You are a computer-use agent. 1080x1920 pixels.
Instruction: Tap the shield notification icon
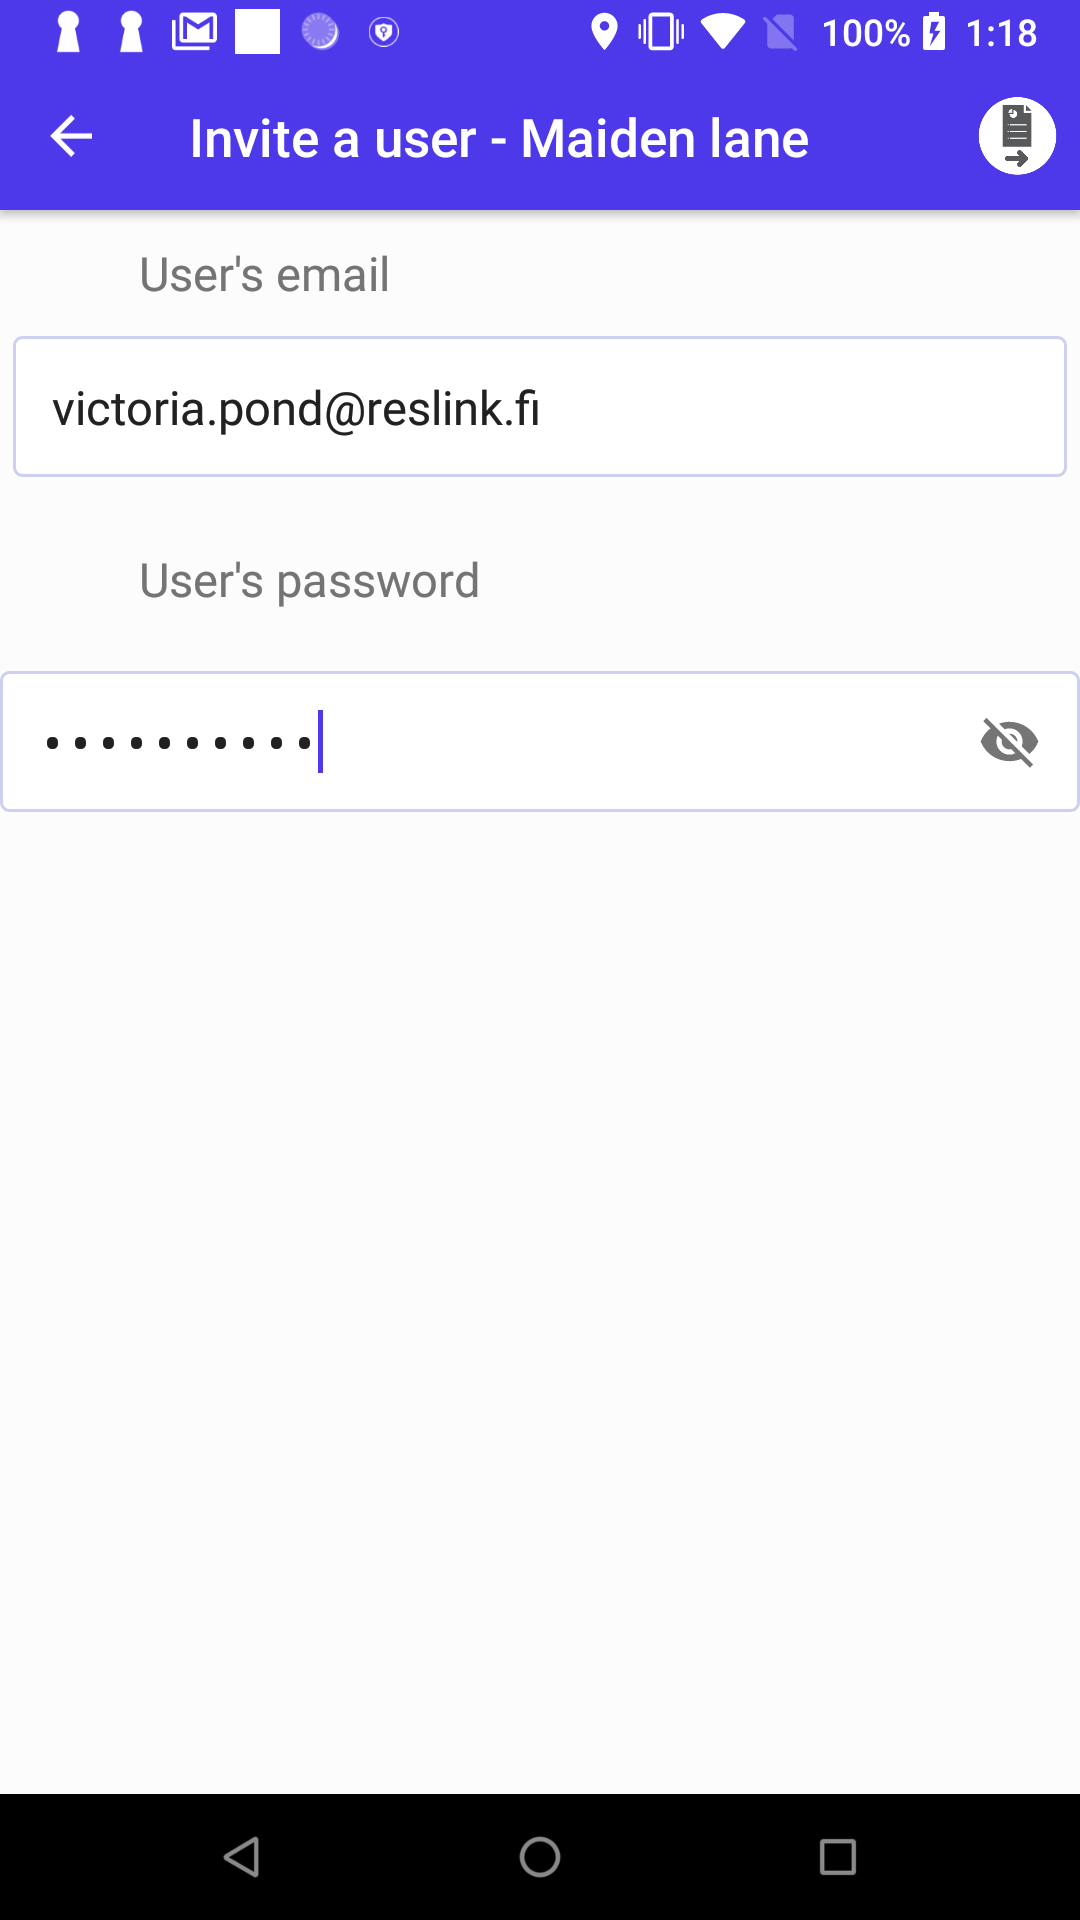[x=384, y=32]
